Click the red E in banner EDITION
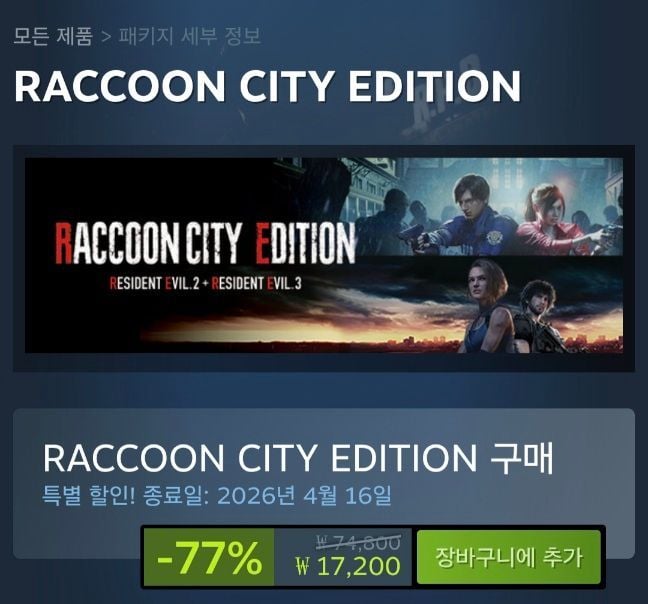 (x=263, y=243)
